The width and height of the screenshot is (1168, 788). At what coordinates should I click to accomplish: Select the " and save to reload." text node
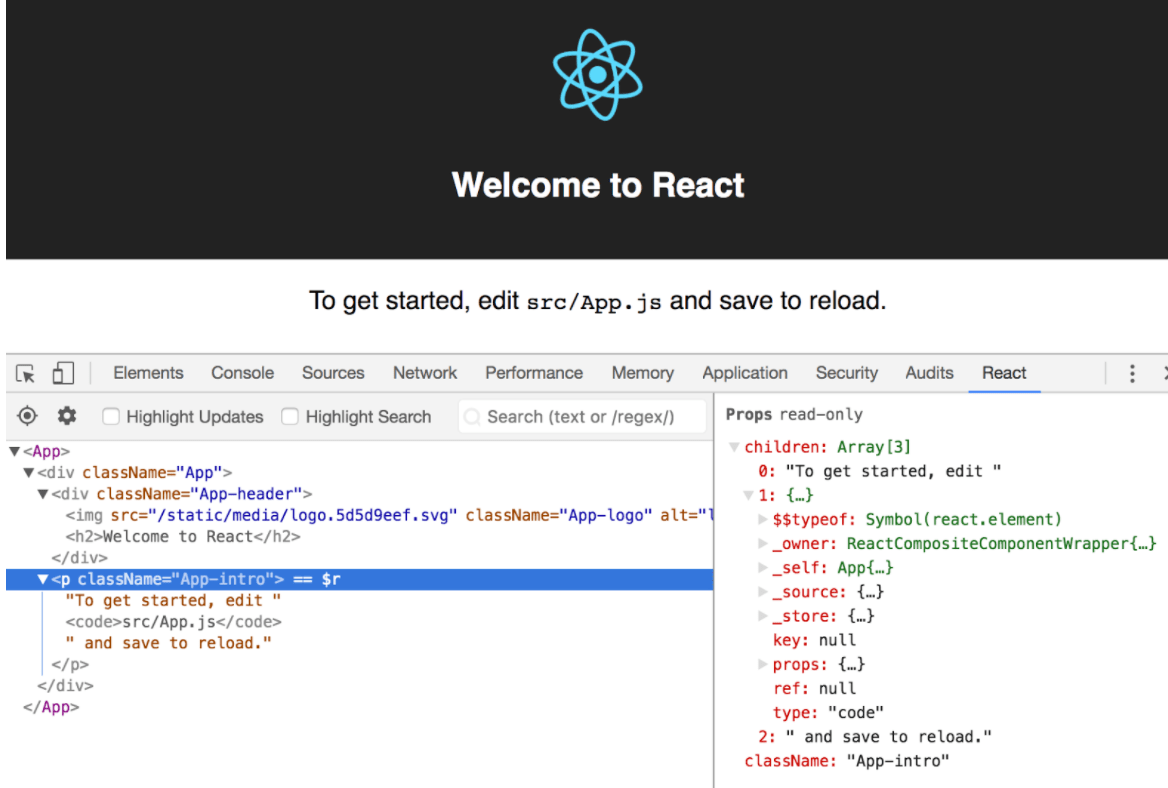click(x=168, y=643)
